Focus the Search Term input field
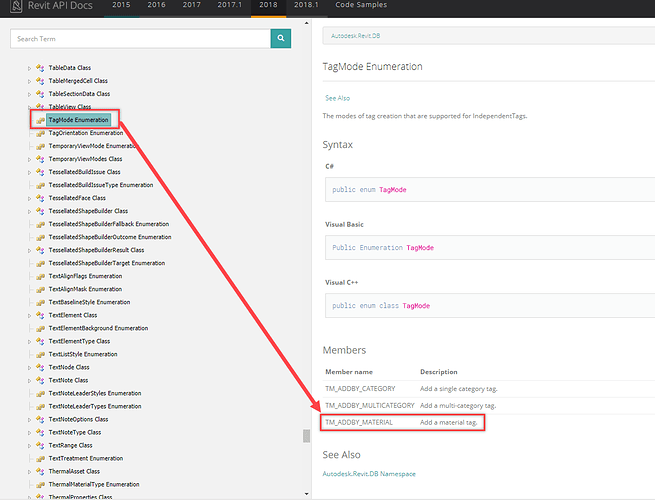This screenshot has height=500, width=655. 140,38
